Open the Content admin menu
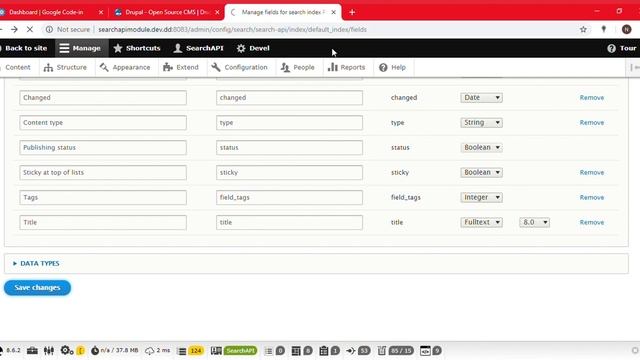 click(17, 67)
